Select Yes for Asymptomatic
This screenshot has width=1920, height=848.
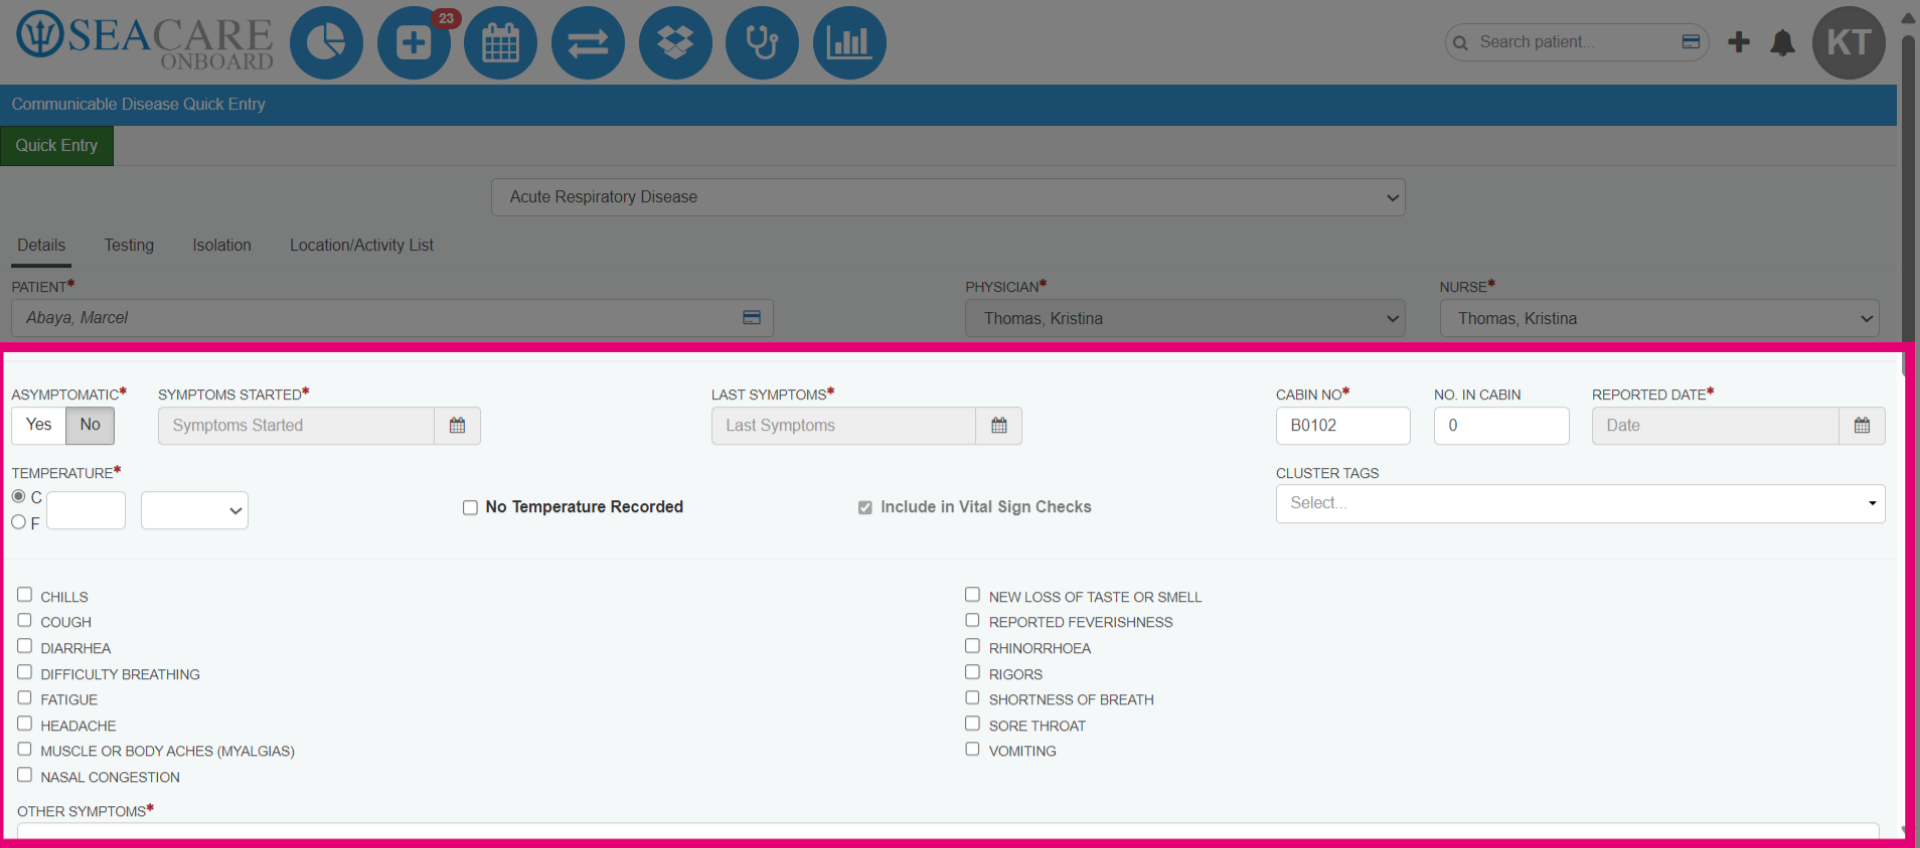39,425
